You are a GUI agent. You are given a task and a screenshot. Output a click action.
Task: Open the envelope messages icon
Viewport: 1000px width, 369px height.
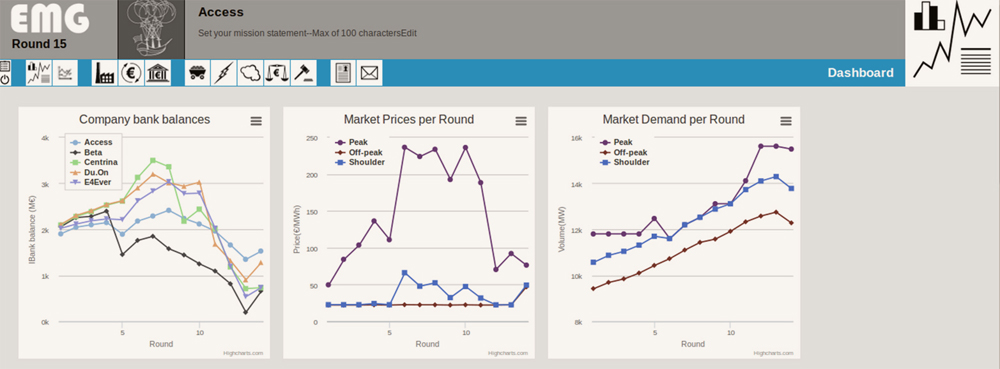pos(369,73)
